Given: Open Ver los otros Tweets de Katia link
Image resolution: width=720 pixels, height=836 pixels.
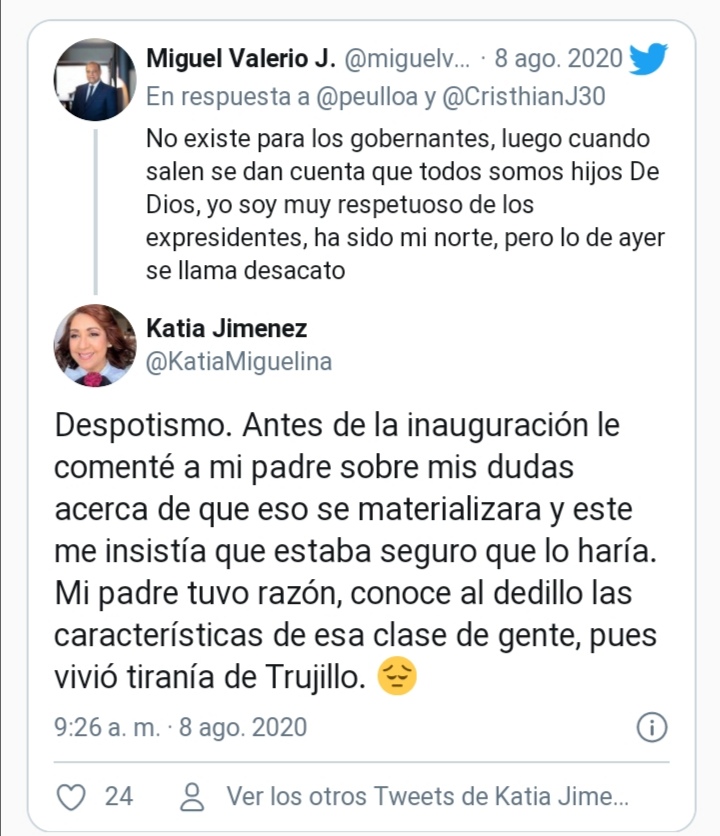Looking at the screenshot, I should pyautogui.click(x=427, y=797).
